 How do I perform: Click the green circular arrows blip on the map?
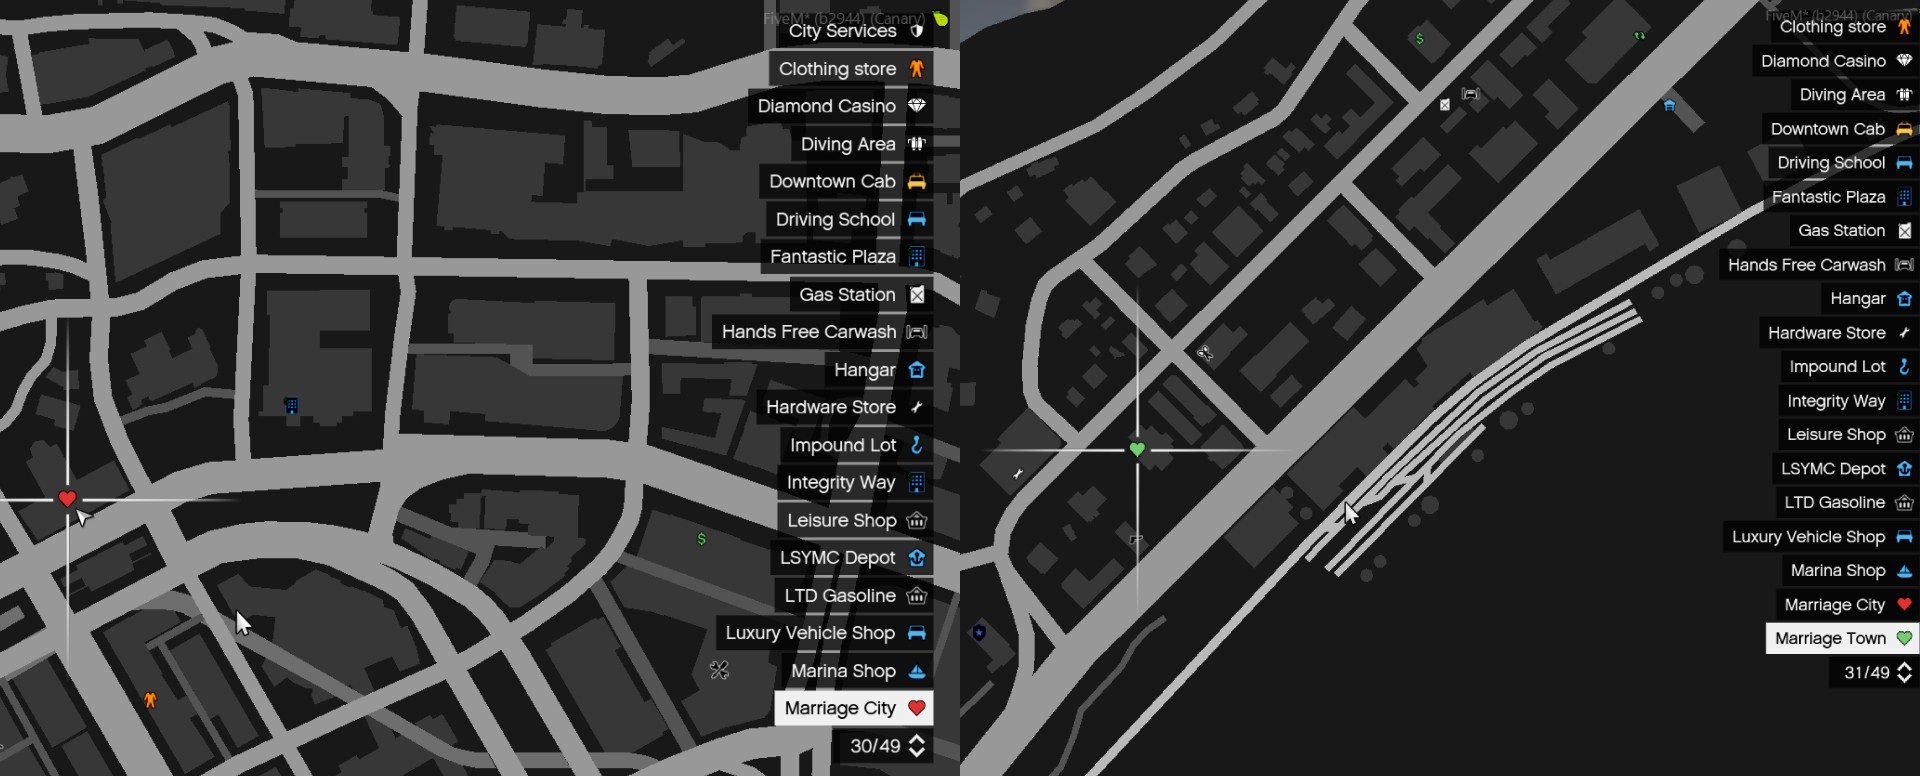pyautogui.click(x=1639, y=36)
